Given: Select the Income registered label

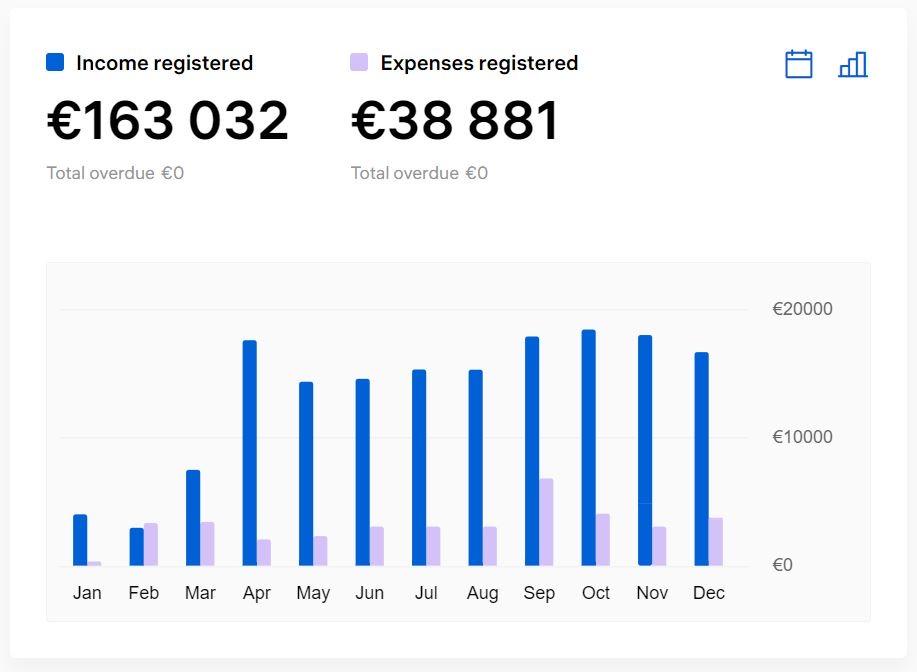Looking at the screenshot, I should (164, 63).
